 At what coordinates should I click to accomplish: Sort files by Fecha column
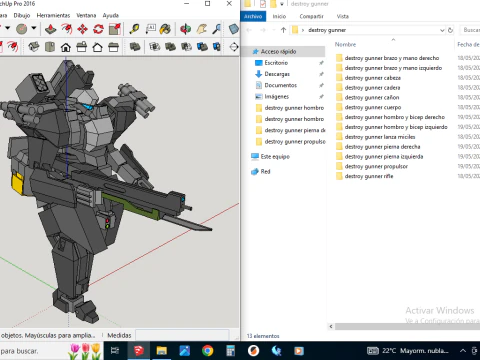pos(468,44)
